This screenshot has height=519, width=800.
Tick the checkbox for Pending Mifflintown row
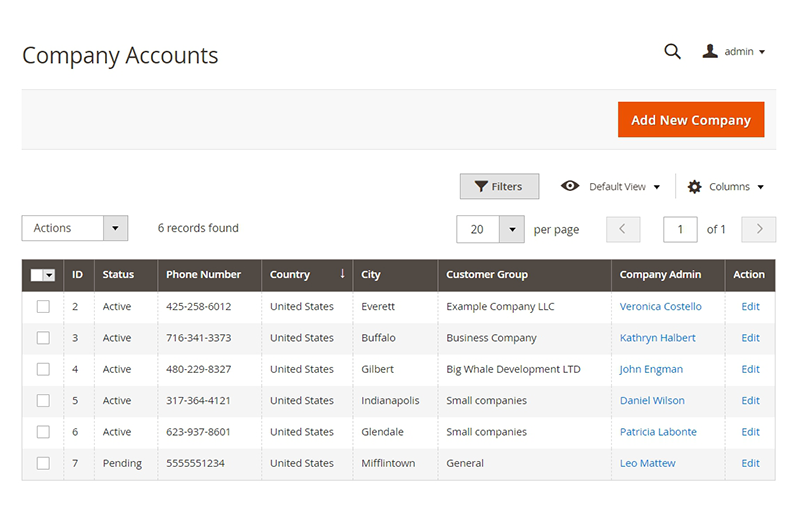tap(43, 463)
